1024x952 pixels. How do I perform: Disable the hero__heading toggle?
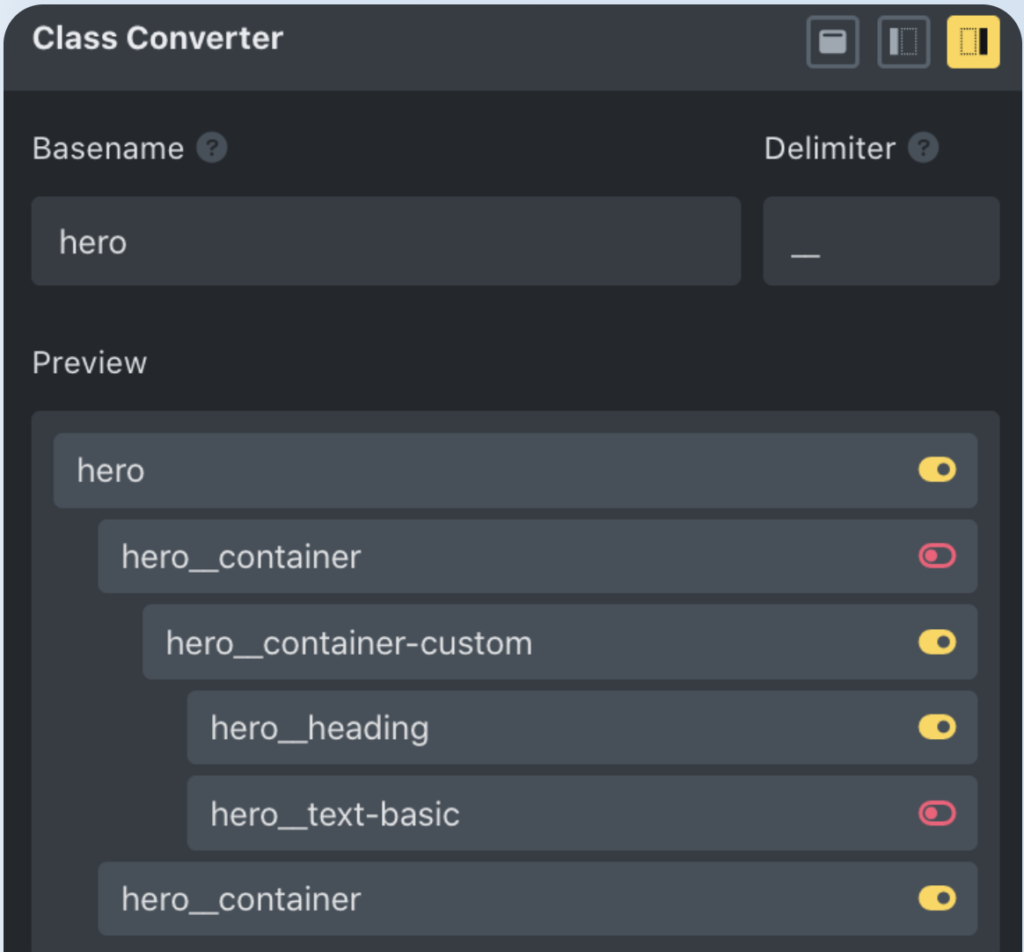[937, 727]
